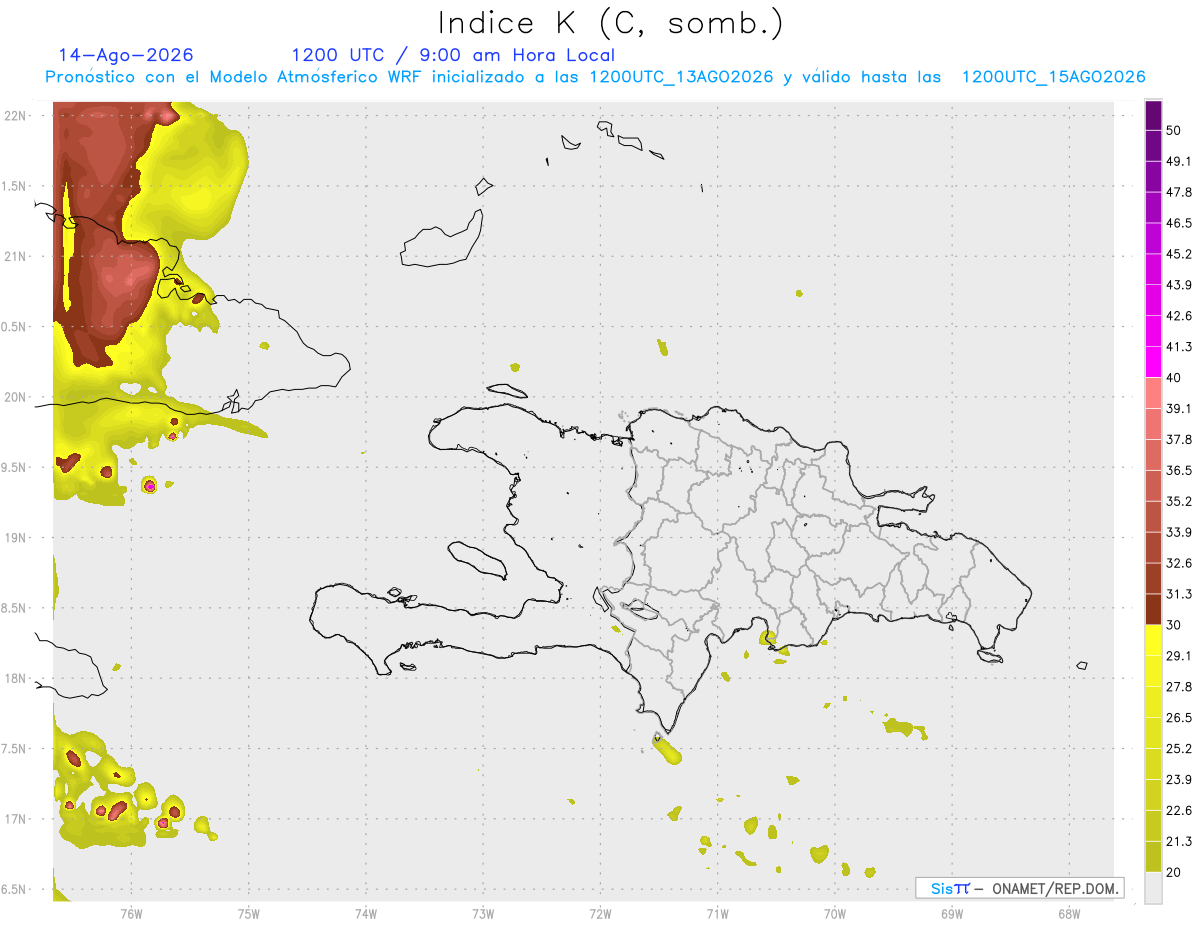Select the colorbar value "43.9"

point(1179,285)
